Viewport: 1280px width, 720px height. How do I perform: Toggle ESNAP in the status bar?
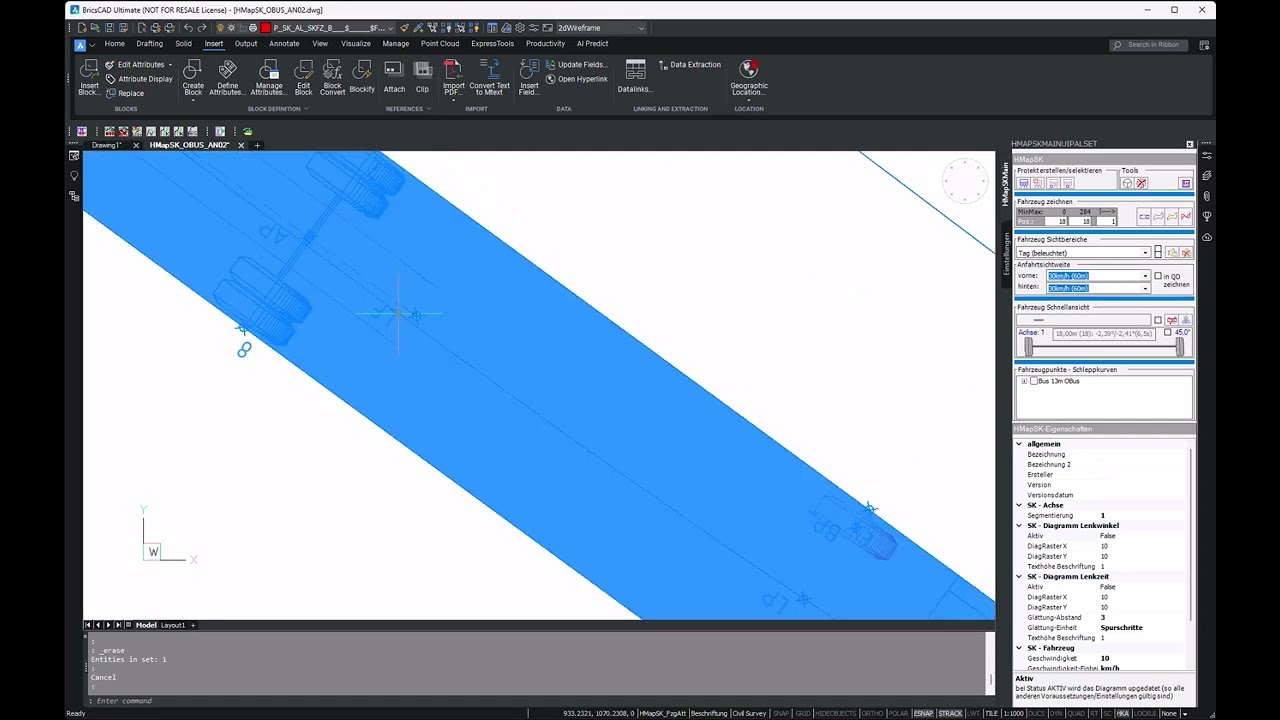click(924, 713)
